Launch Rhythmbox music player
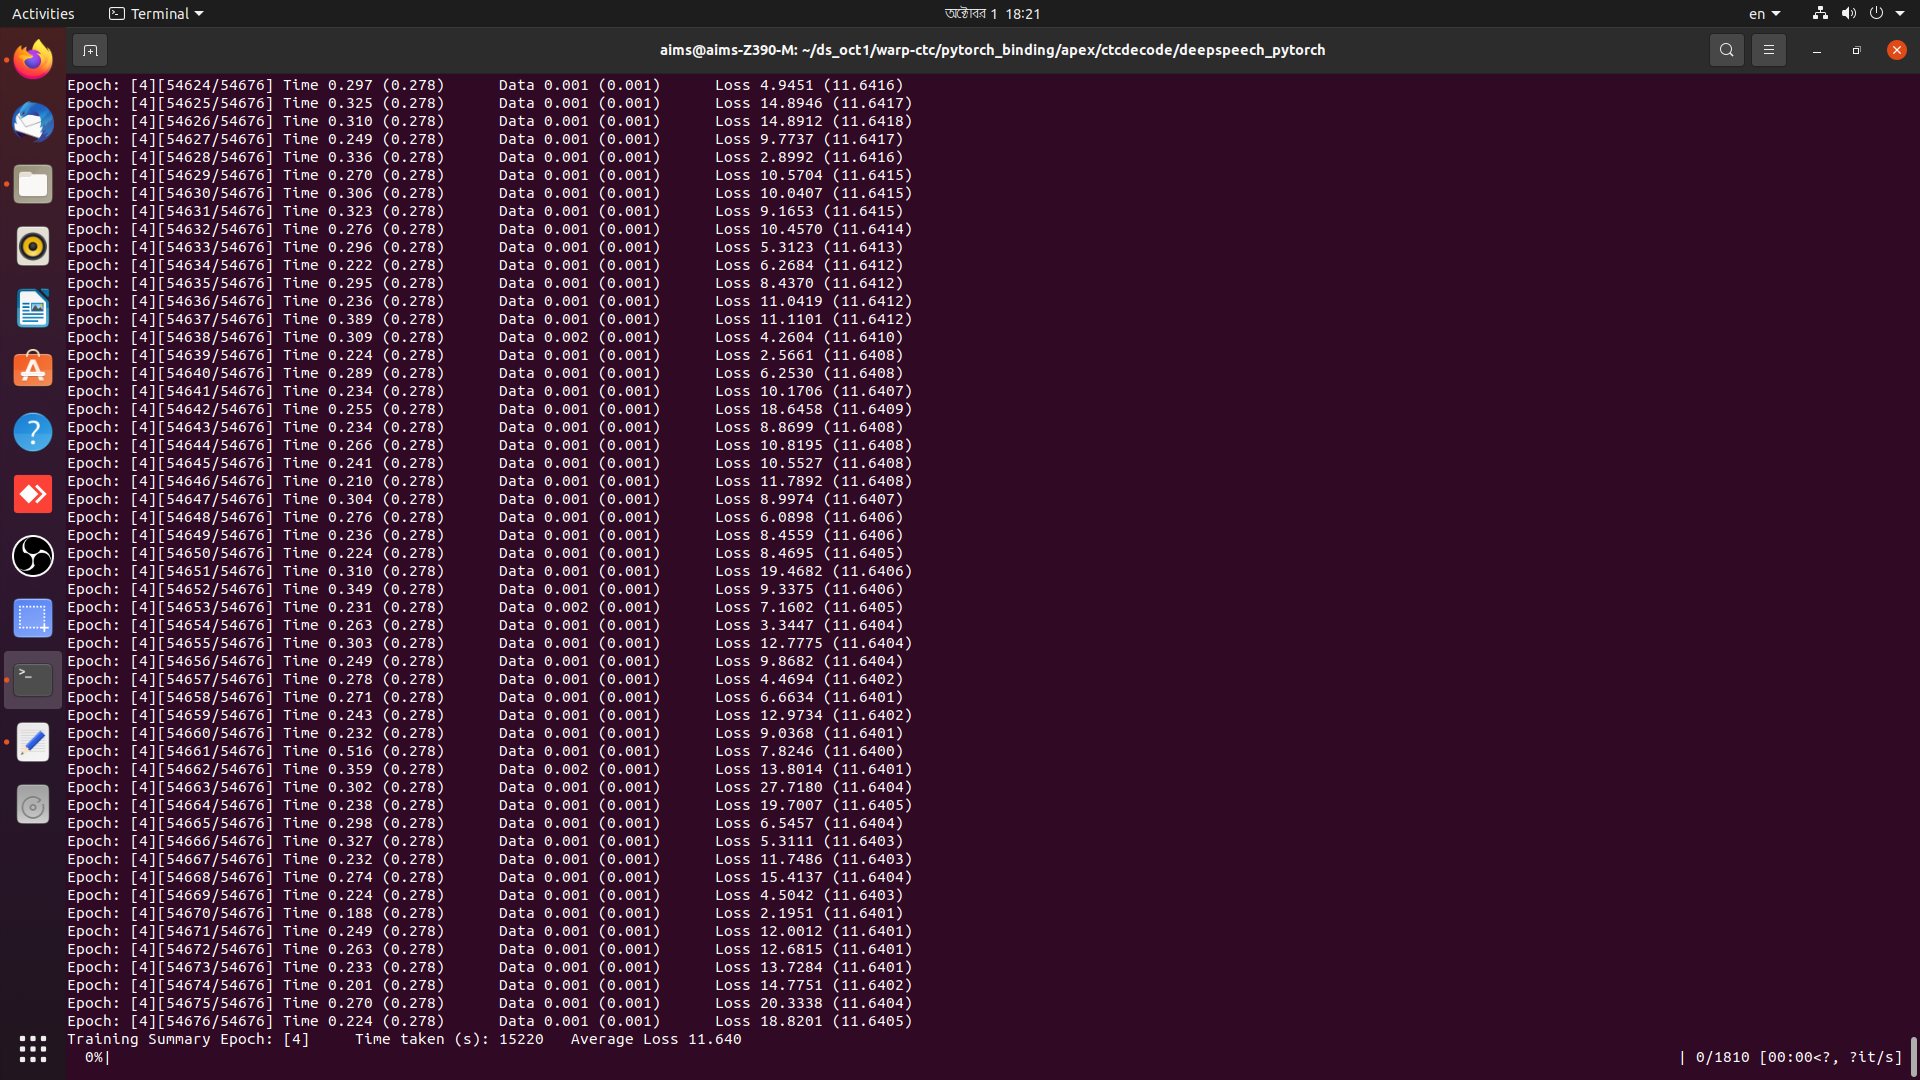The image size is (1920, 1080). pos(33,246)
